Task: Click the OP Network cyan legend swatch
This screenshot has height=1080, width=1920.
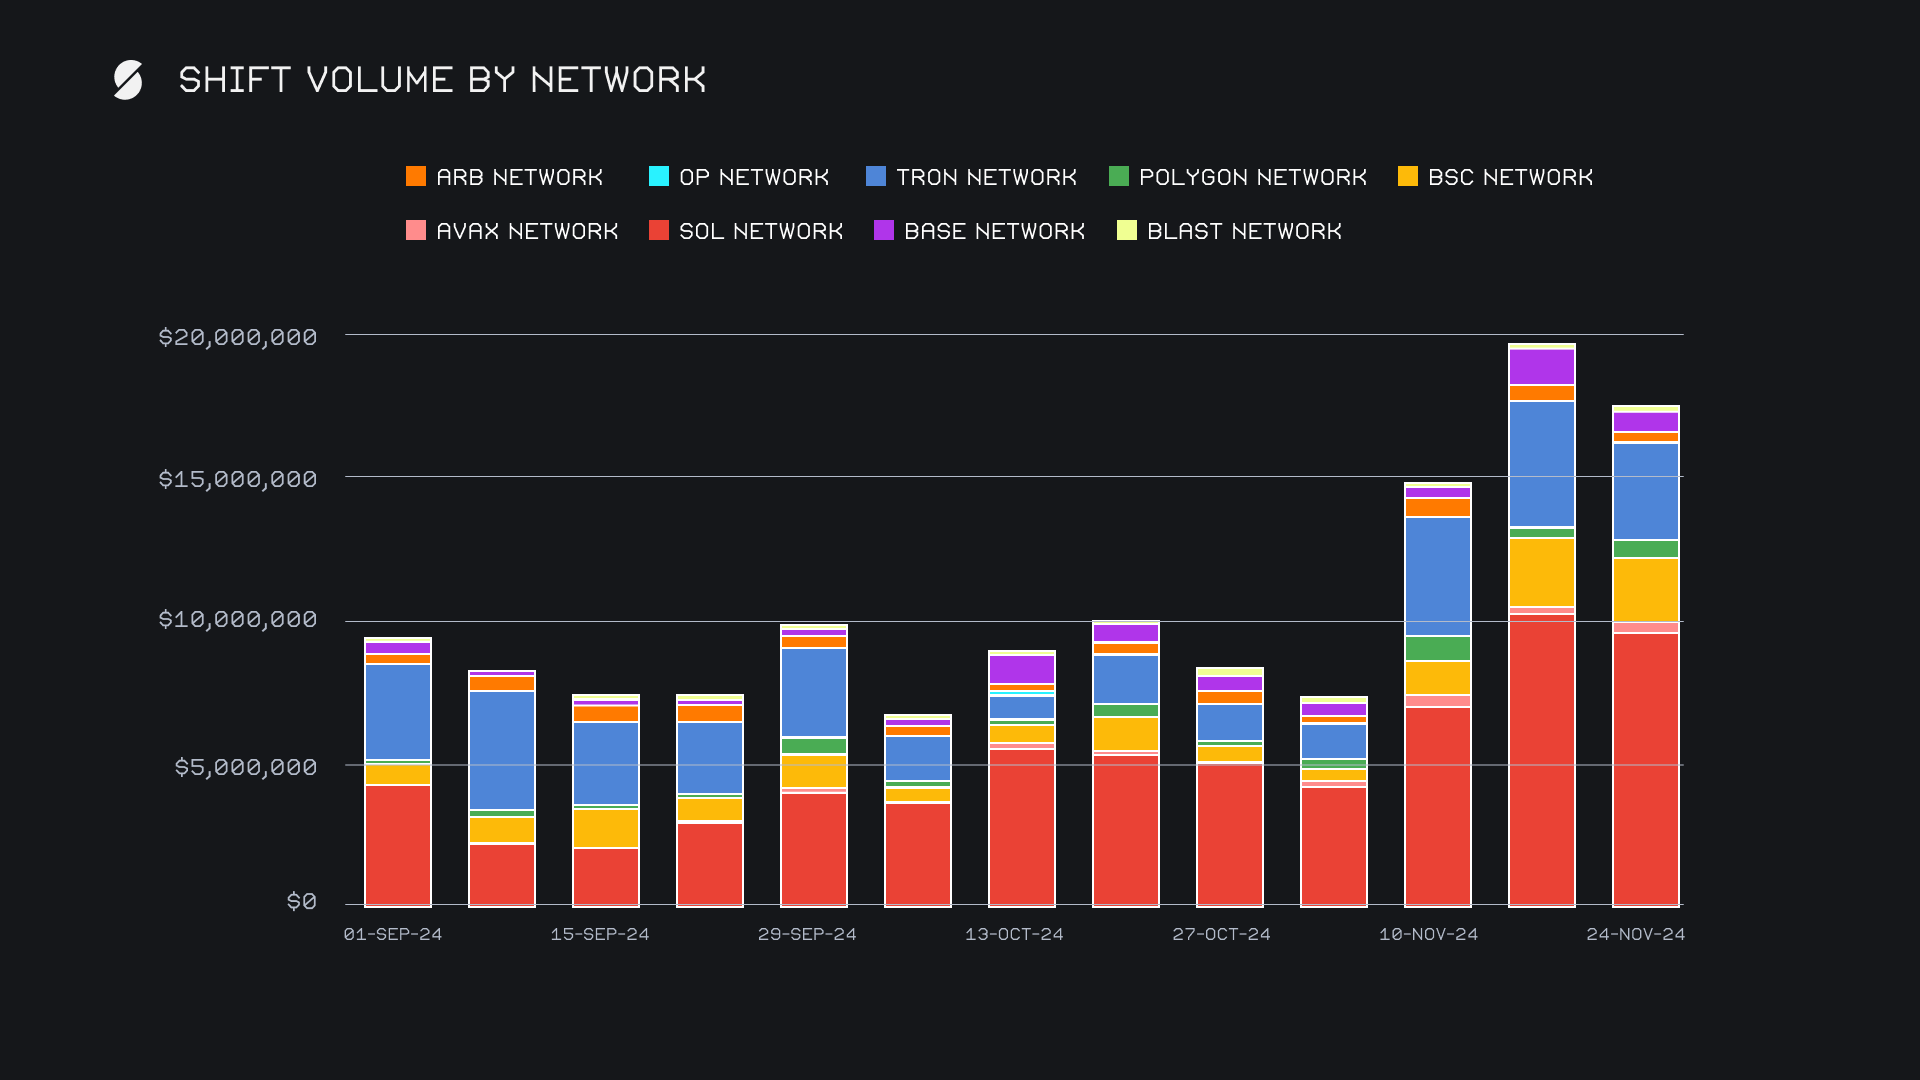Action: pos(659,177)
